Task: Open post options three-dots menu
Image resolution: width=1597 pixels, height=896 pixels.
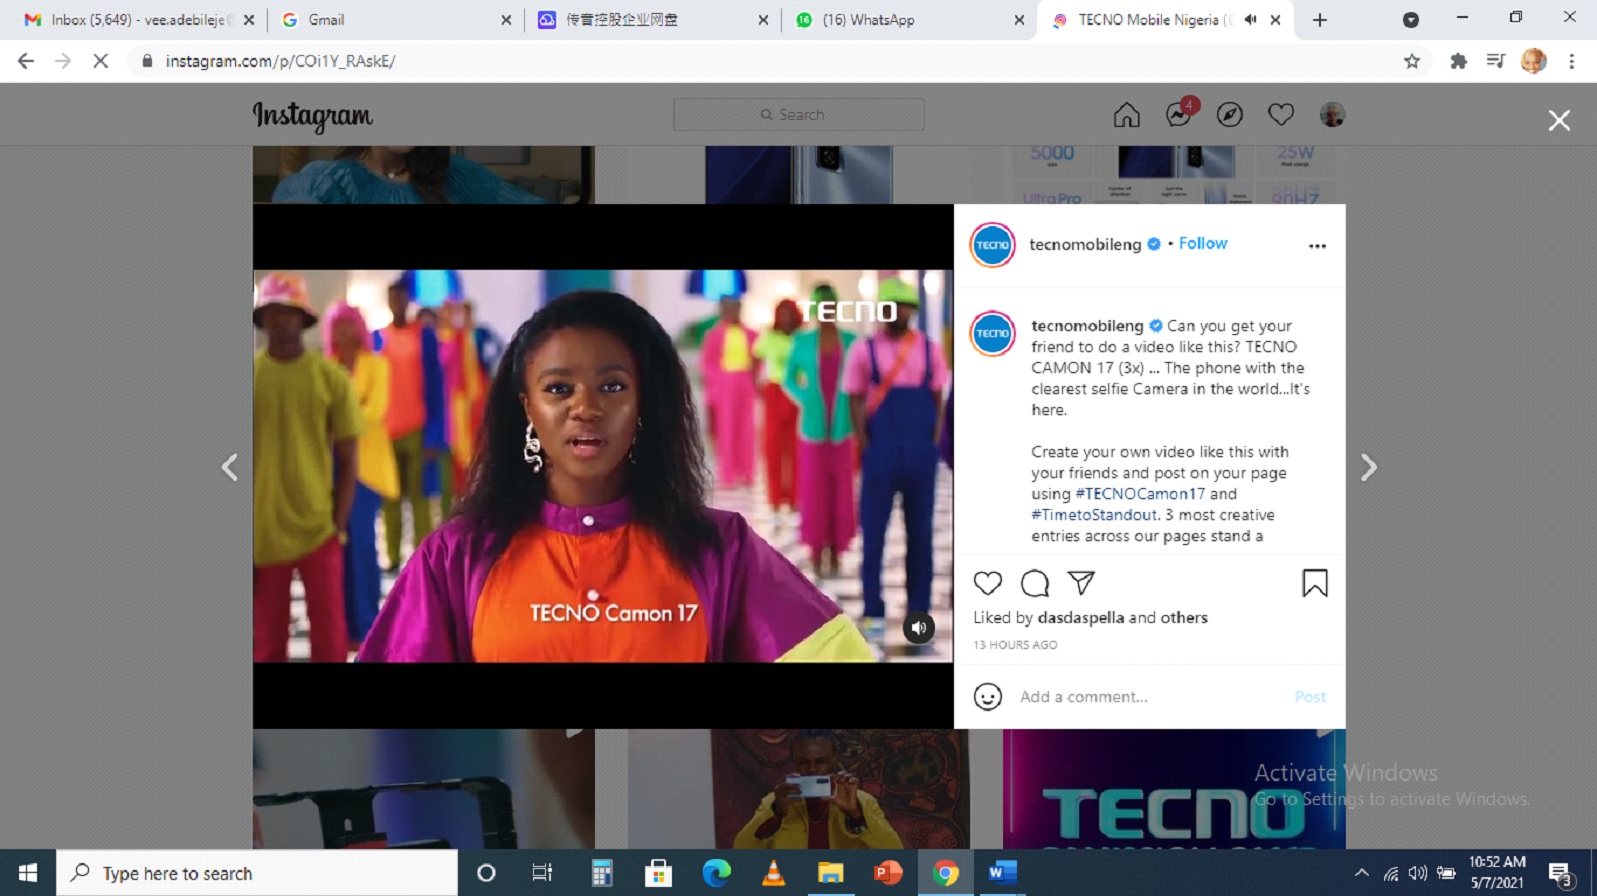Action: [1317, 246]
